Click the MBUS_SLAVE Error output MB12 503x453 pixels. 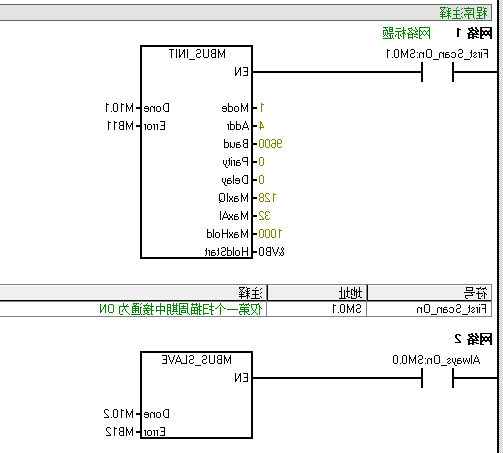tap(120, 432)
